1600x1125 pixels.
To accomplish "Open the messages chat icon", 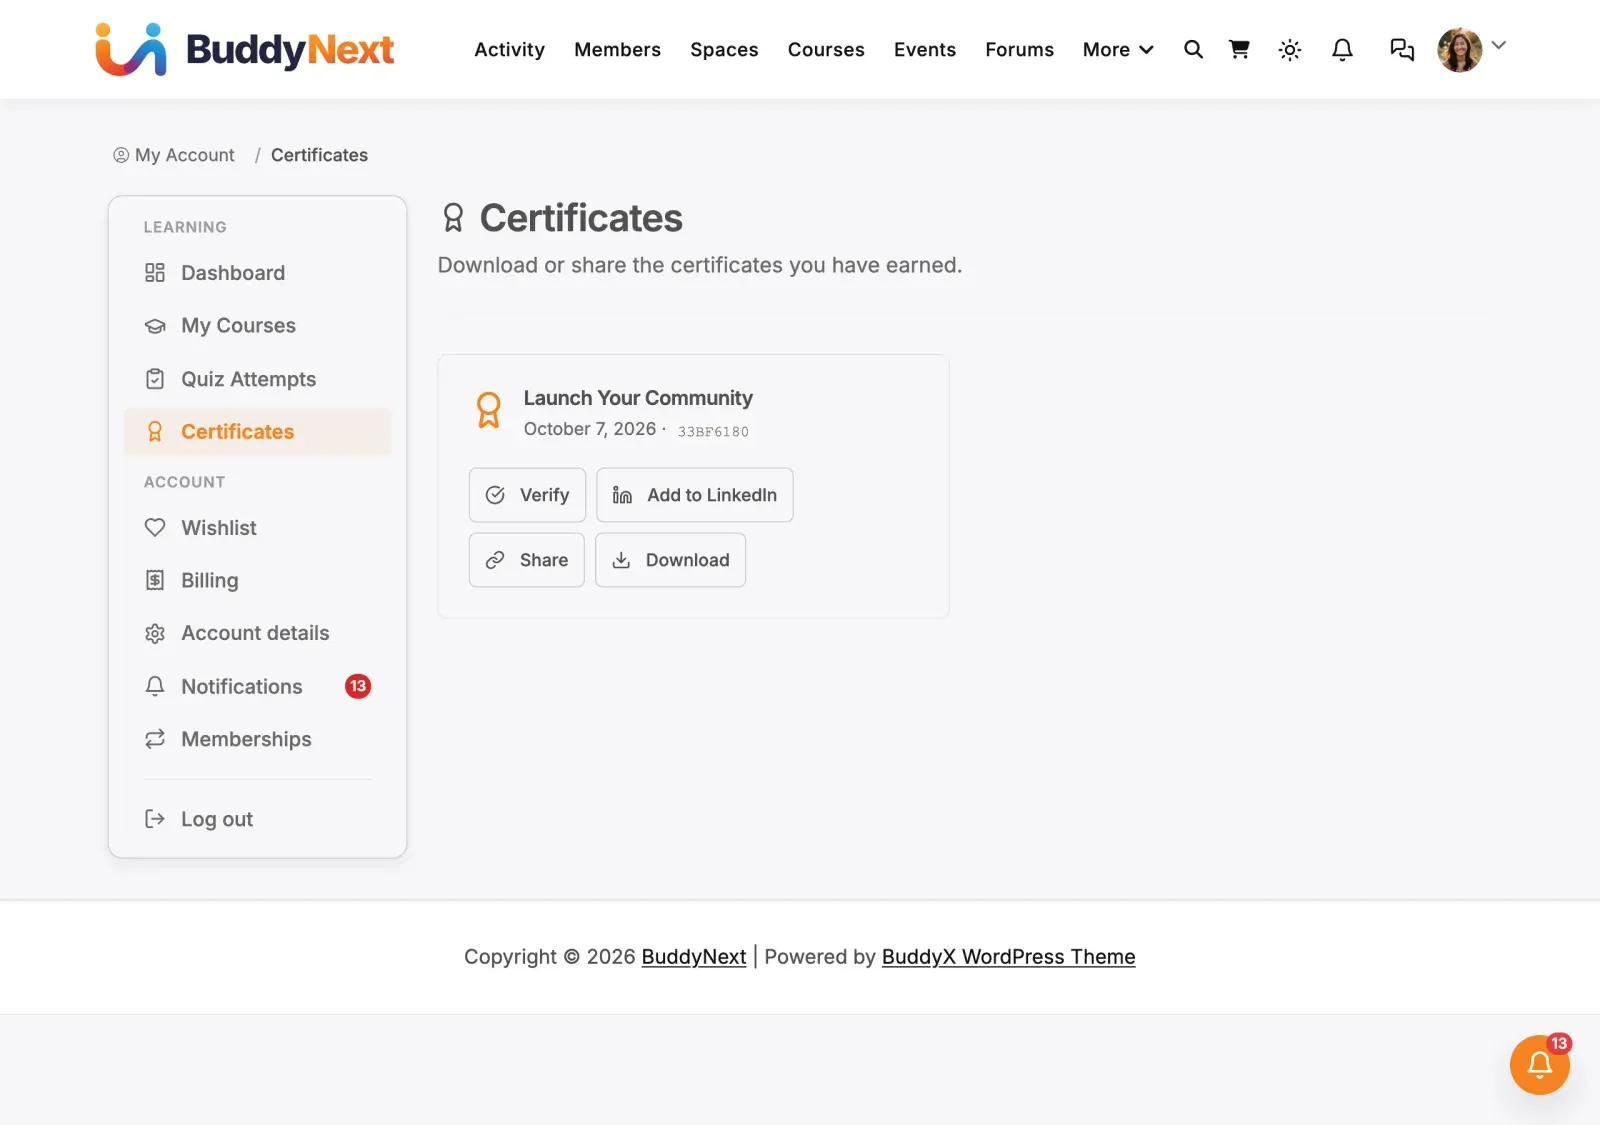I will [1402, 50].
